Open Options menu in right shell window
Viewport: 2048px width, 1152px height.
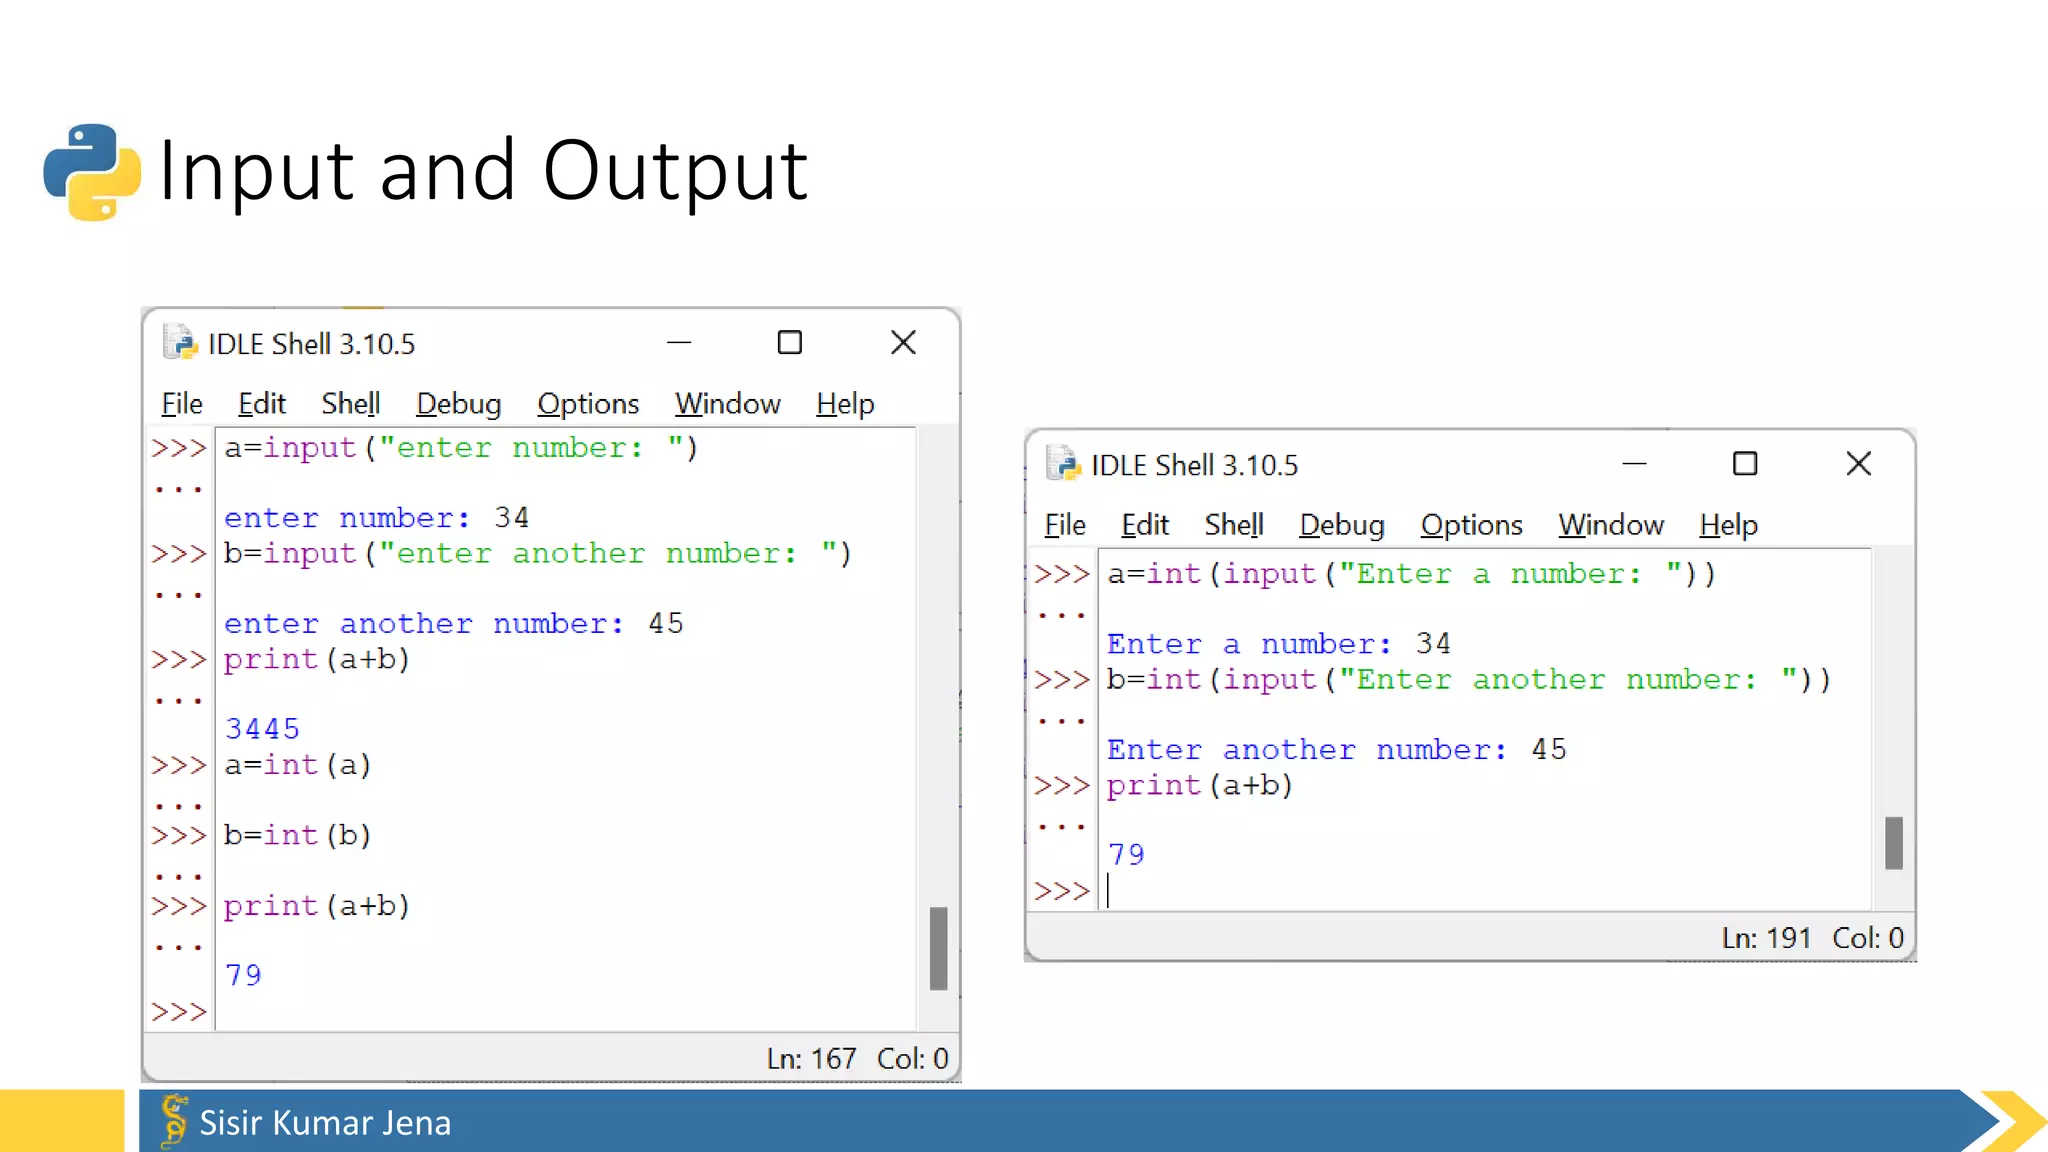(x=1471, y=525)
